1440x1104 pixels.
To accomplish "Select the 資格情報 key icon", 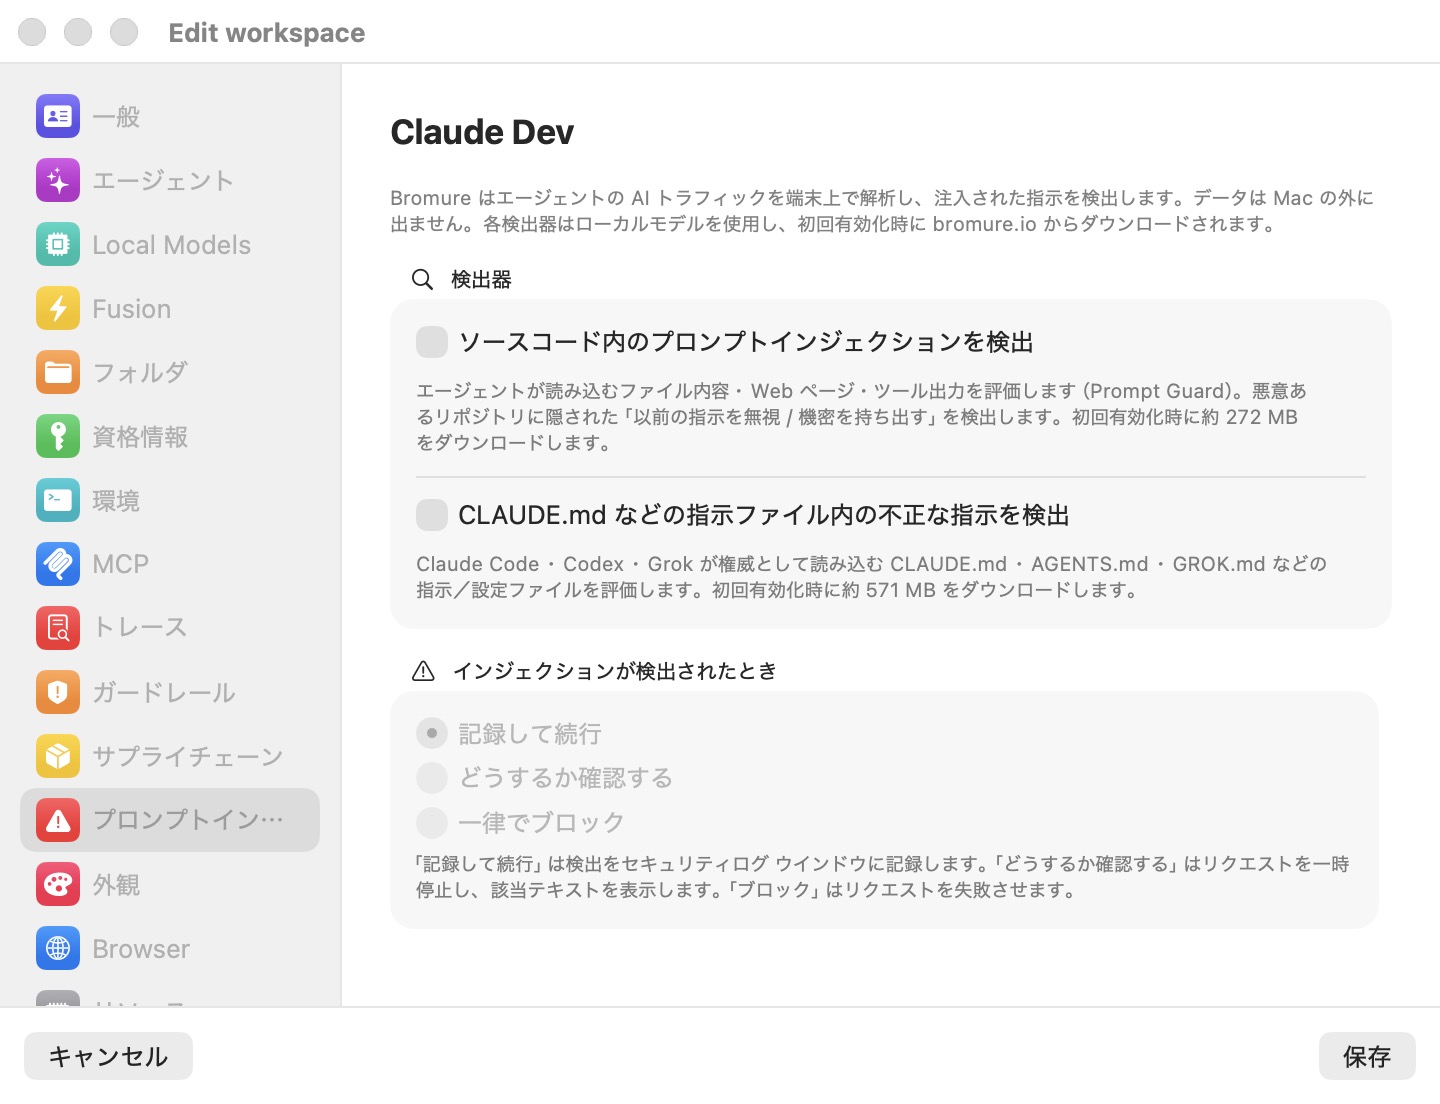I will click(58, 436).
